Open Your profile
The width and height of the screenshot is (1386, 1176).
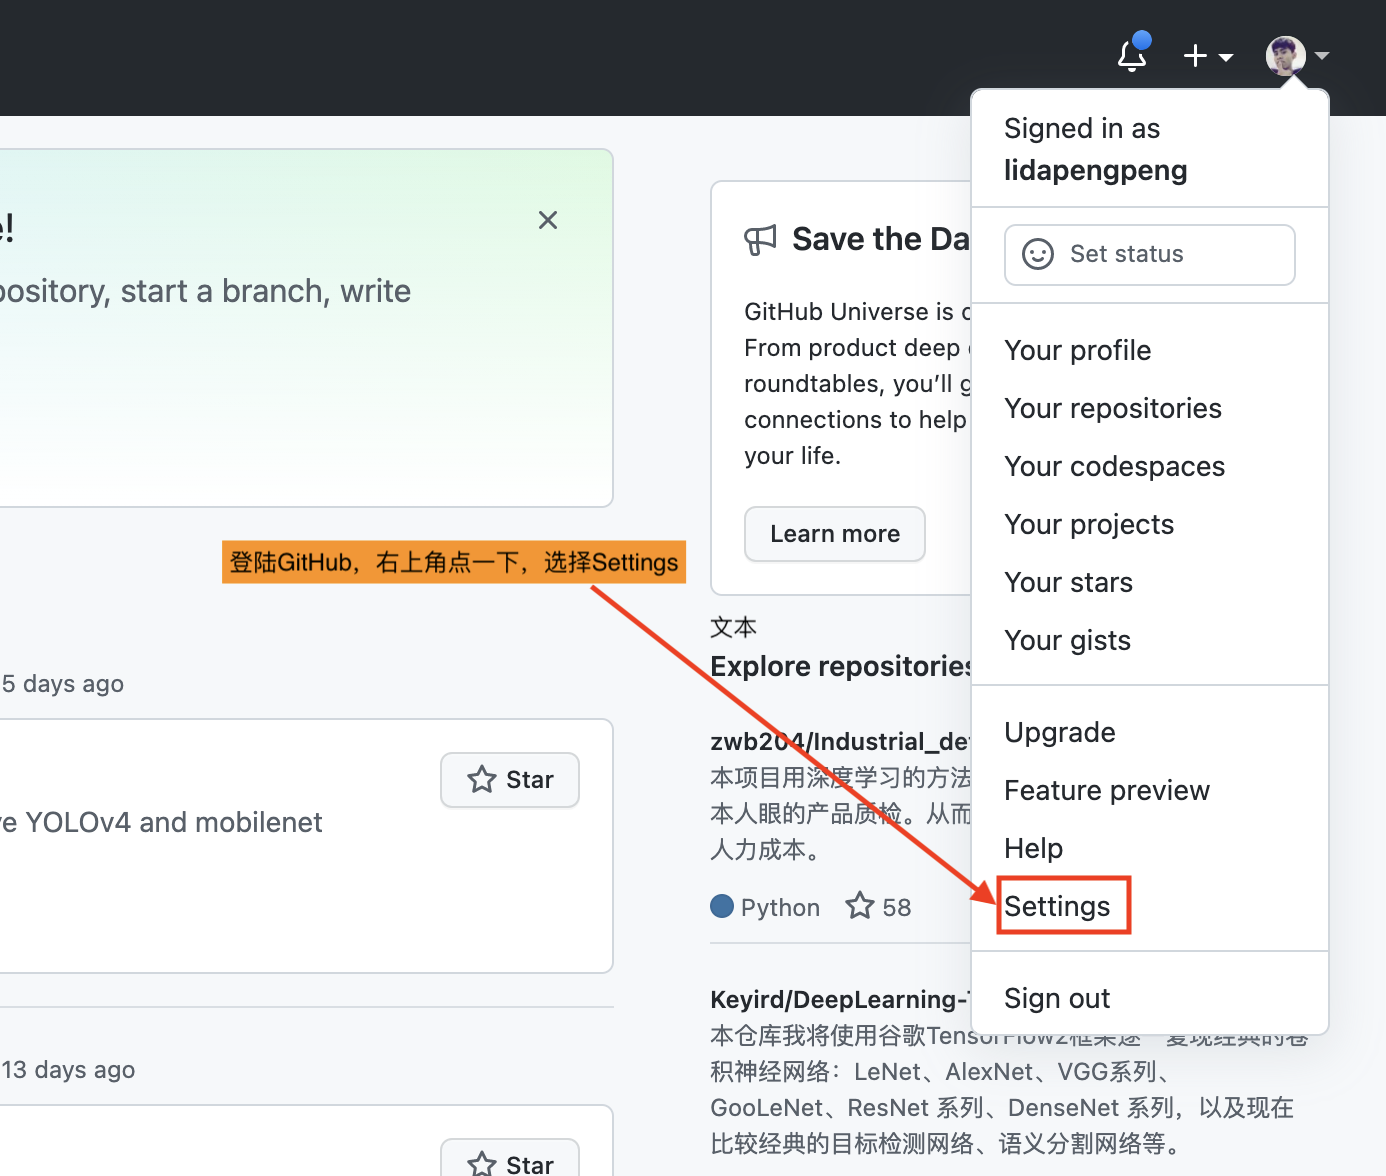point(1078,350)
